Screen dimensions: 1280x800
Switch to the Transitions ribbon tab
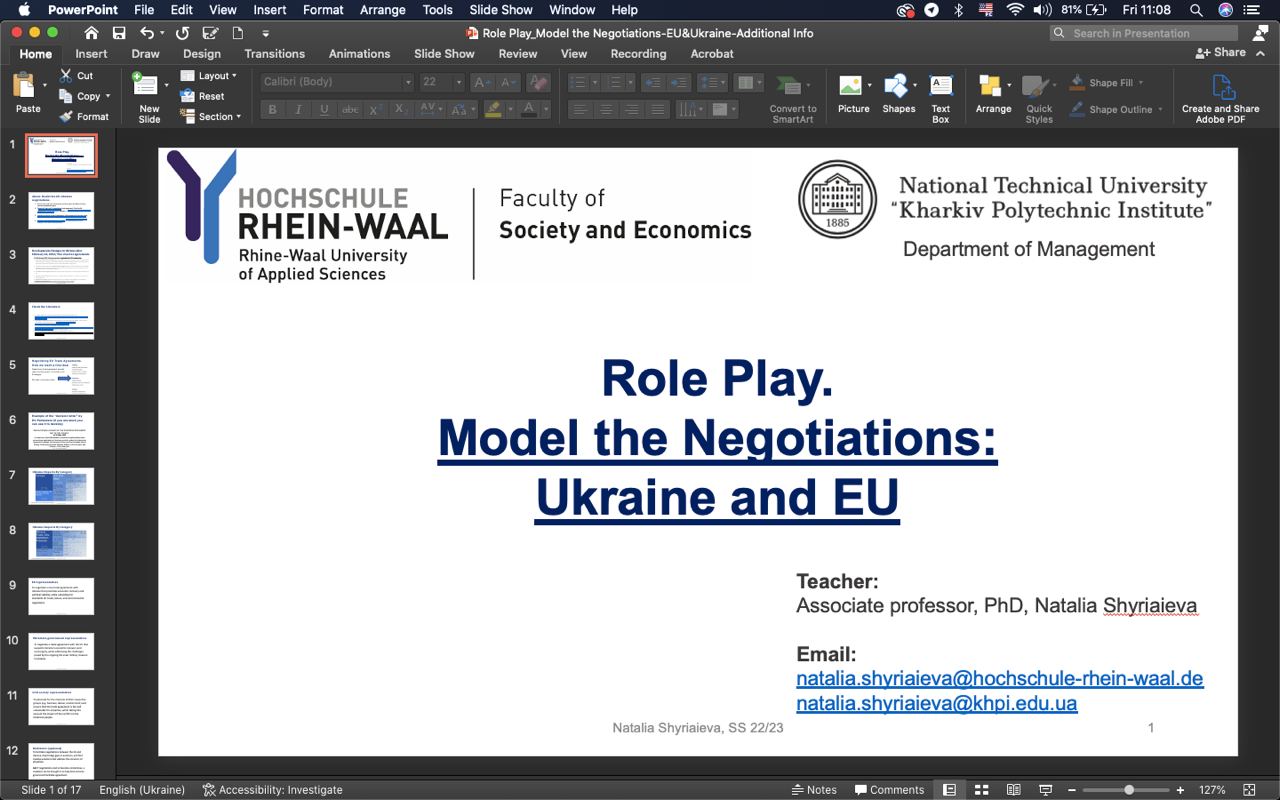click(274, 54)
